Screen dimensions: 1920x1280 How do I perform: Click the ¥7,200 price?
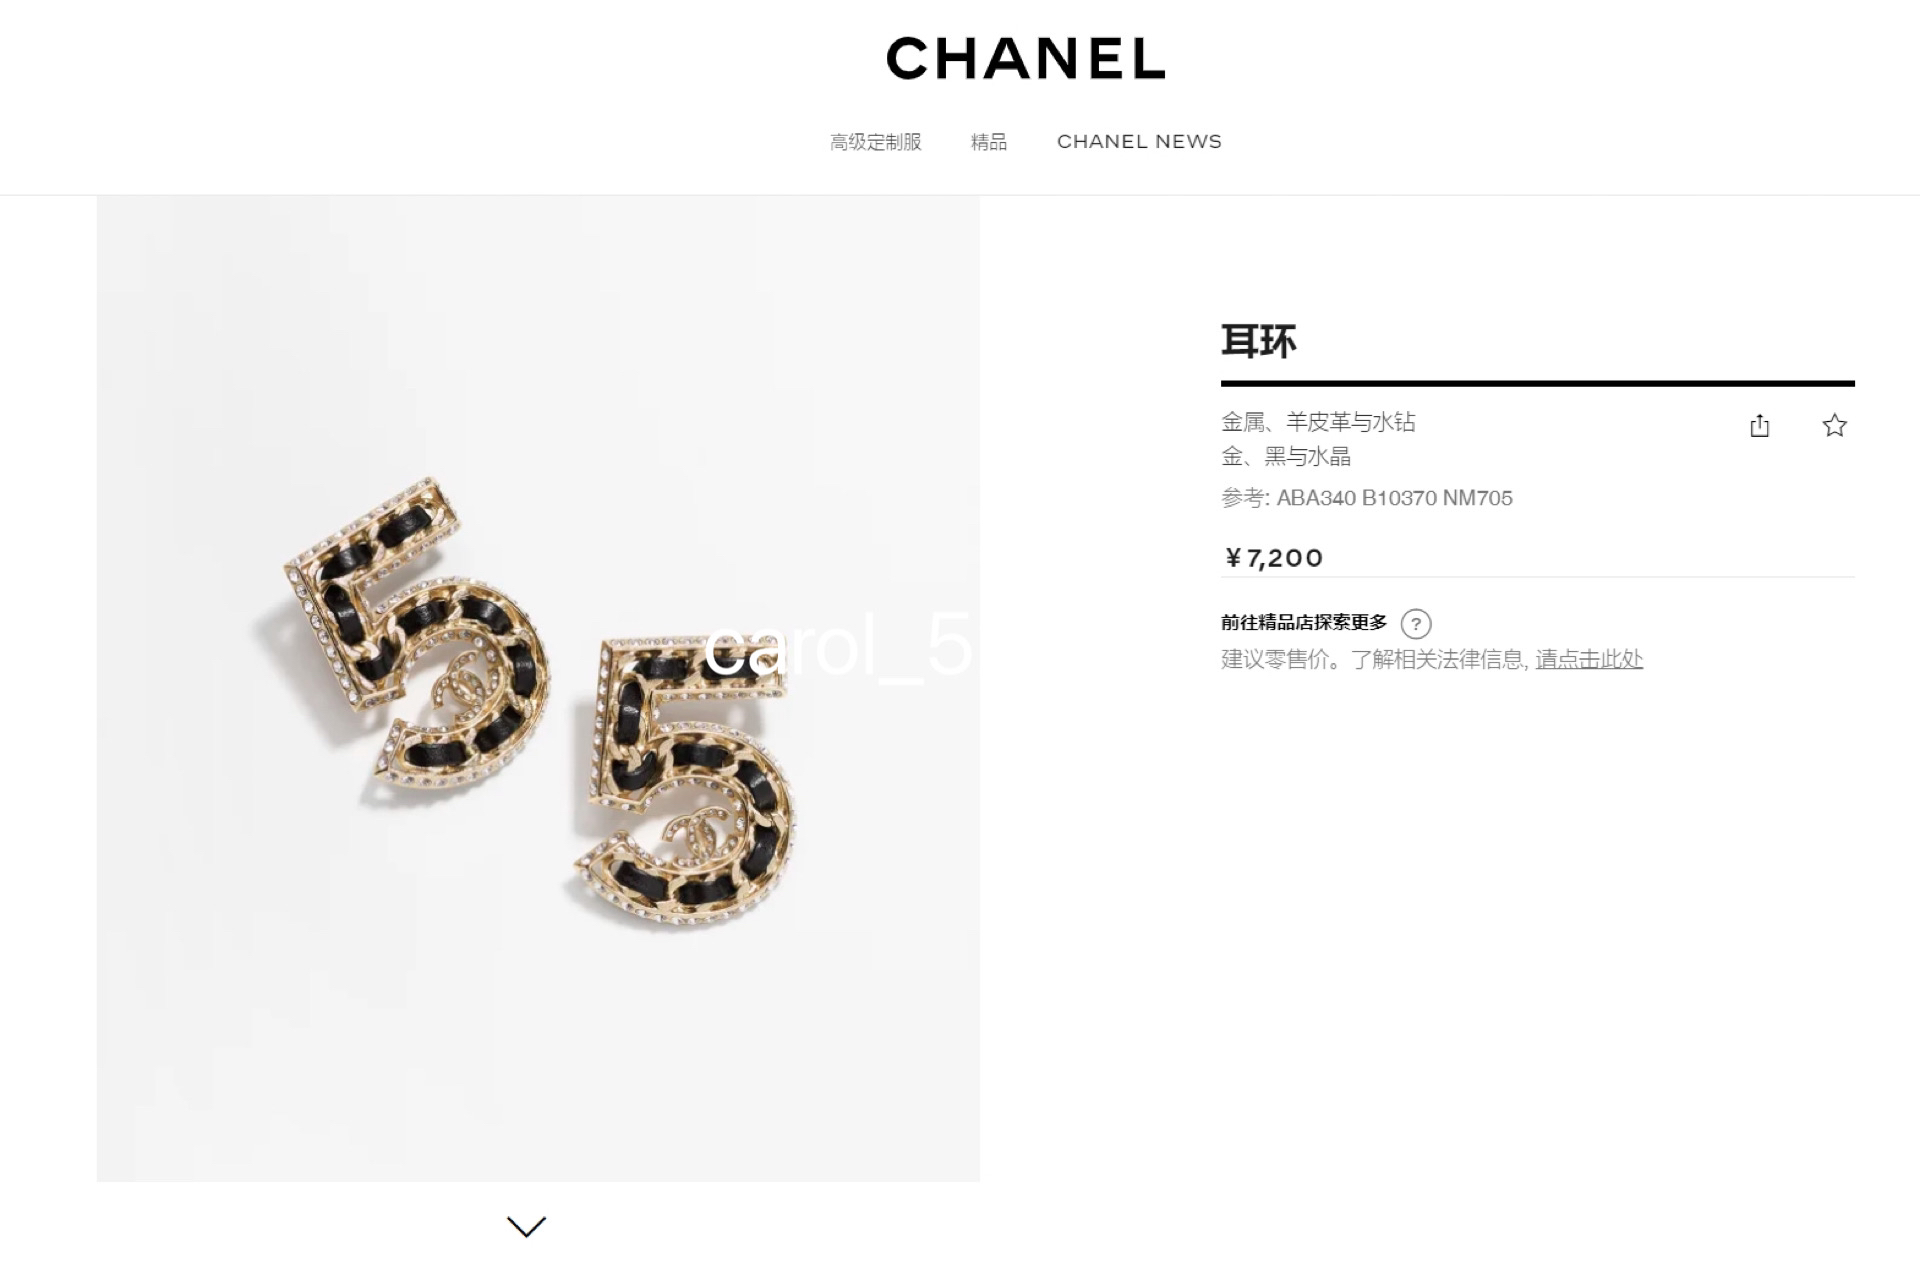point(1274,558)
